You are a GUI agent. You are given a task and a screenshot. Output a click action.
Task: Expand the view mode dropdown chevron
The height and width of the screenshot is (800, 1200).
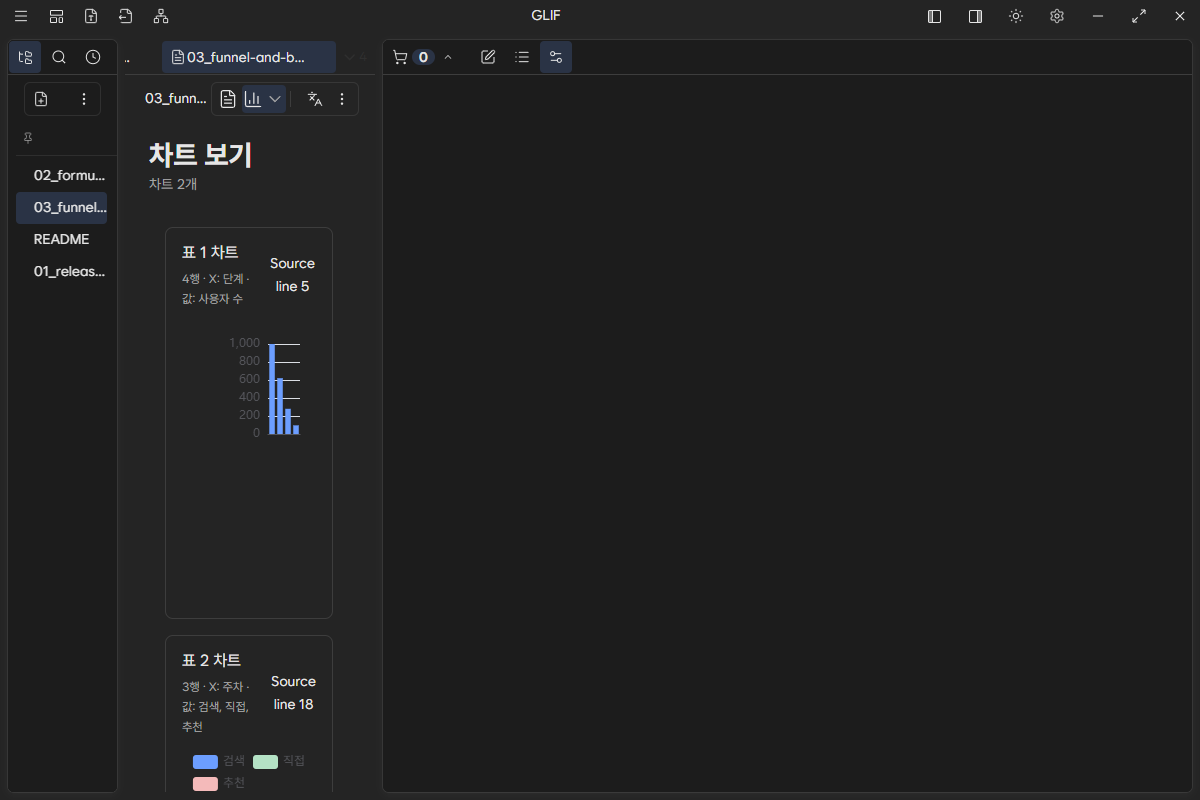[x=275, y=99]
